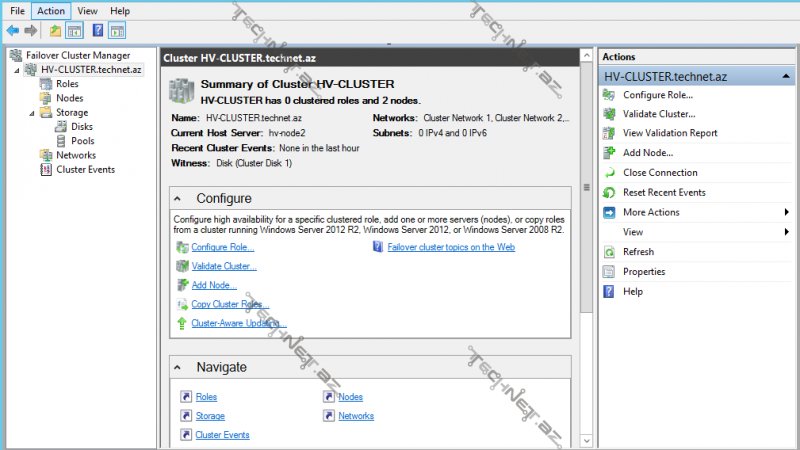Click the Cluster-Aware Updating green arrow icon
The image size is (800, 450).
182,323
